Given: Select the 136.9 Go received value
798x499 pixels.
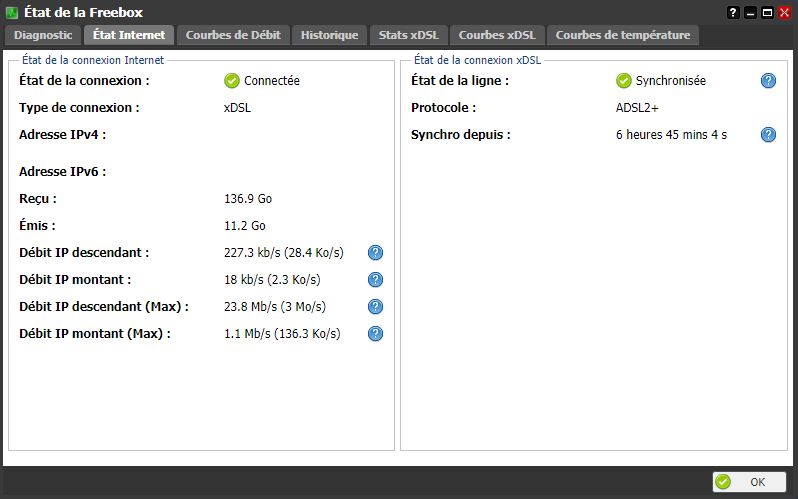Looking at the screenshot, I should click(248, 199).
